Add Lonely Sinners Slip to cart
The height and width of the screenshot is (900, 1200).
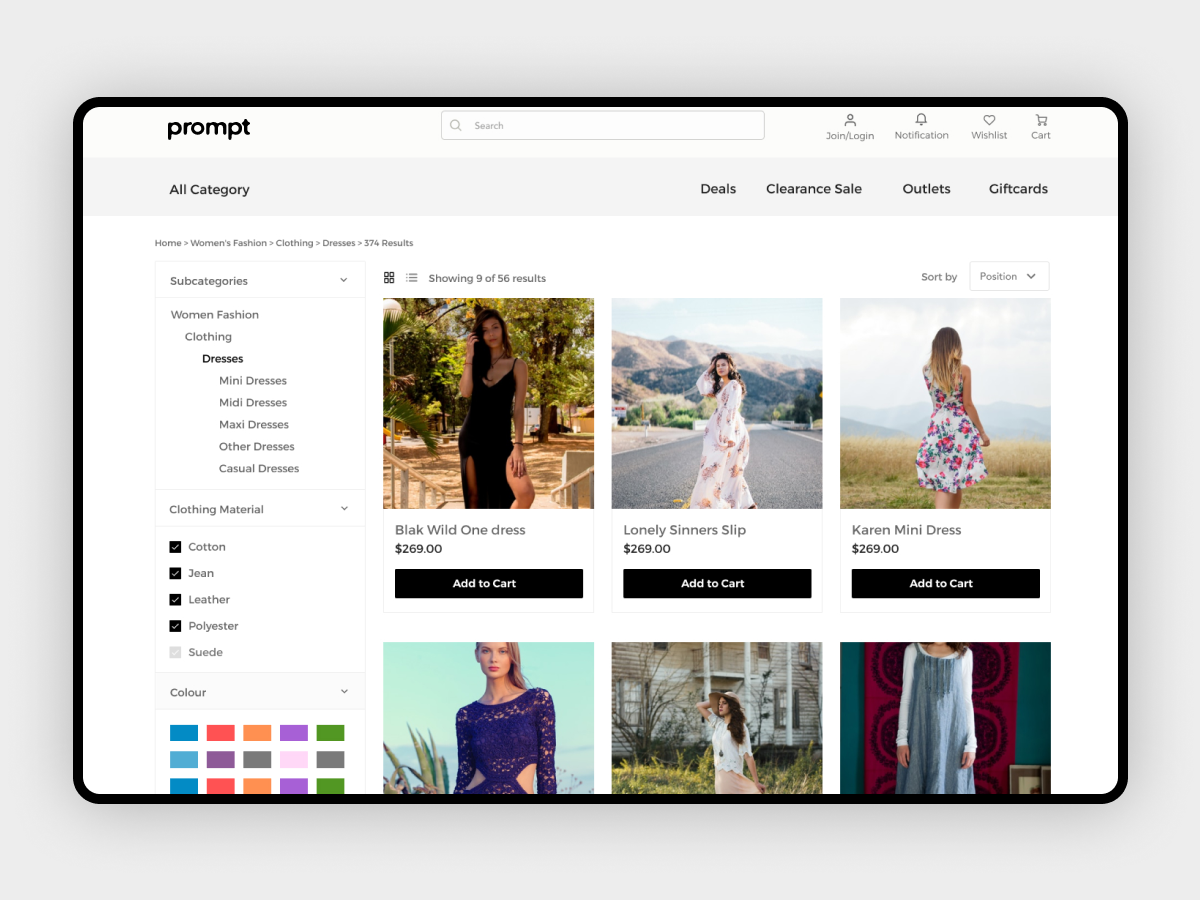point(717,584)
